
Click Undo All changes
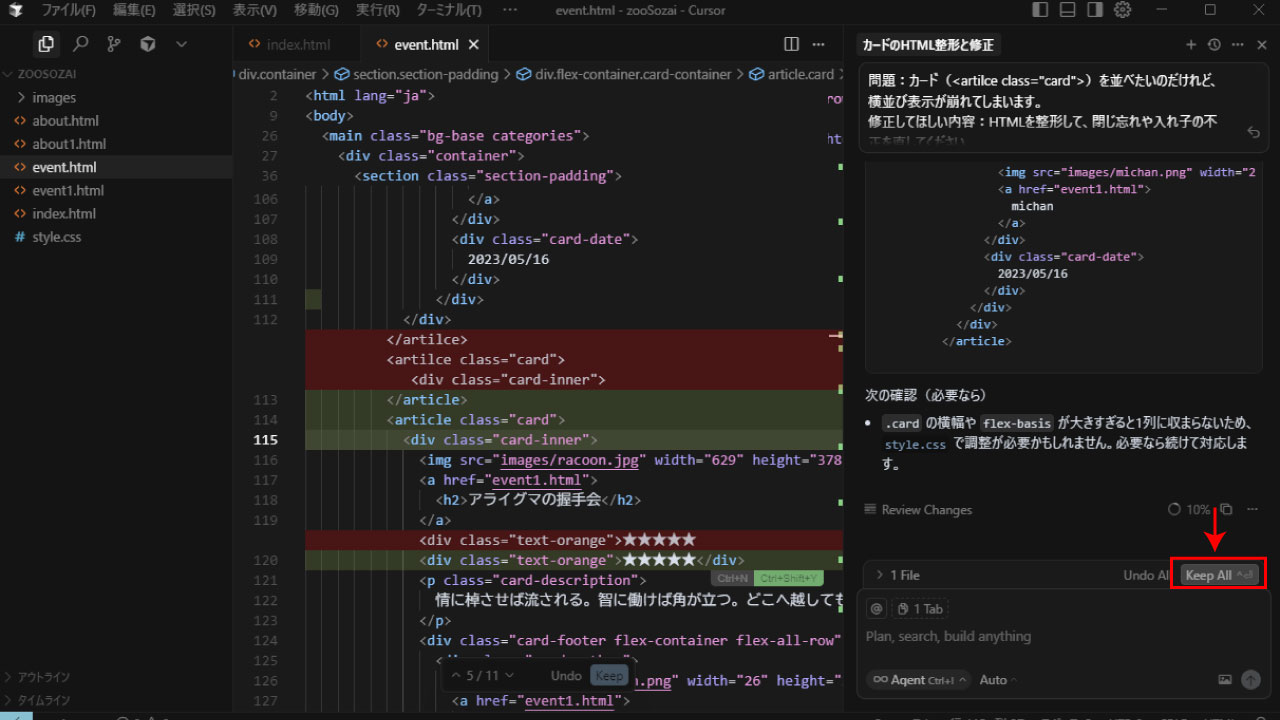(x=1147, y=575)
